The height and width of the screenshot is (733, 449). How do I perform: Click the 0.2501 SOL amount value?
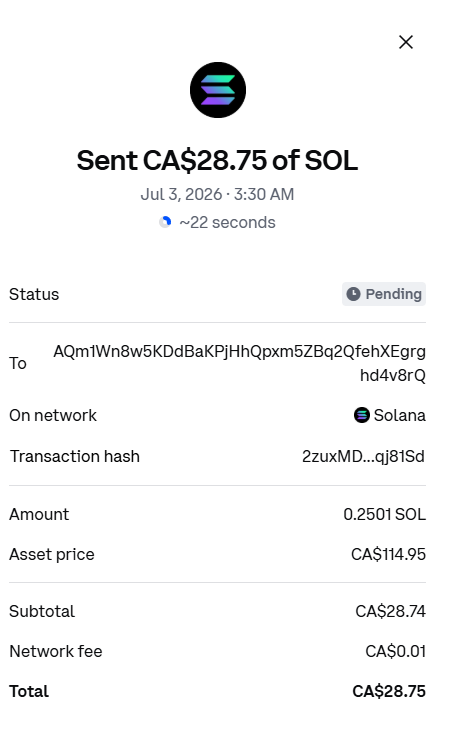[384, 514]
